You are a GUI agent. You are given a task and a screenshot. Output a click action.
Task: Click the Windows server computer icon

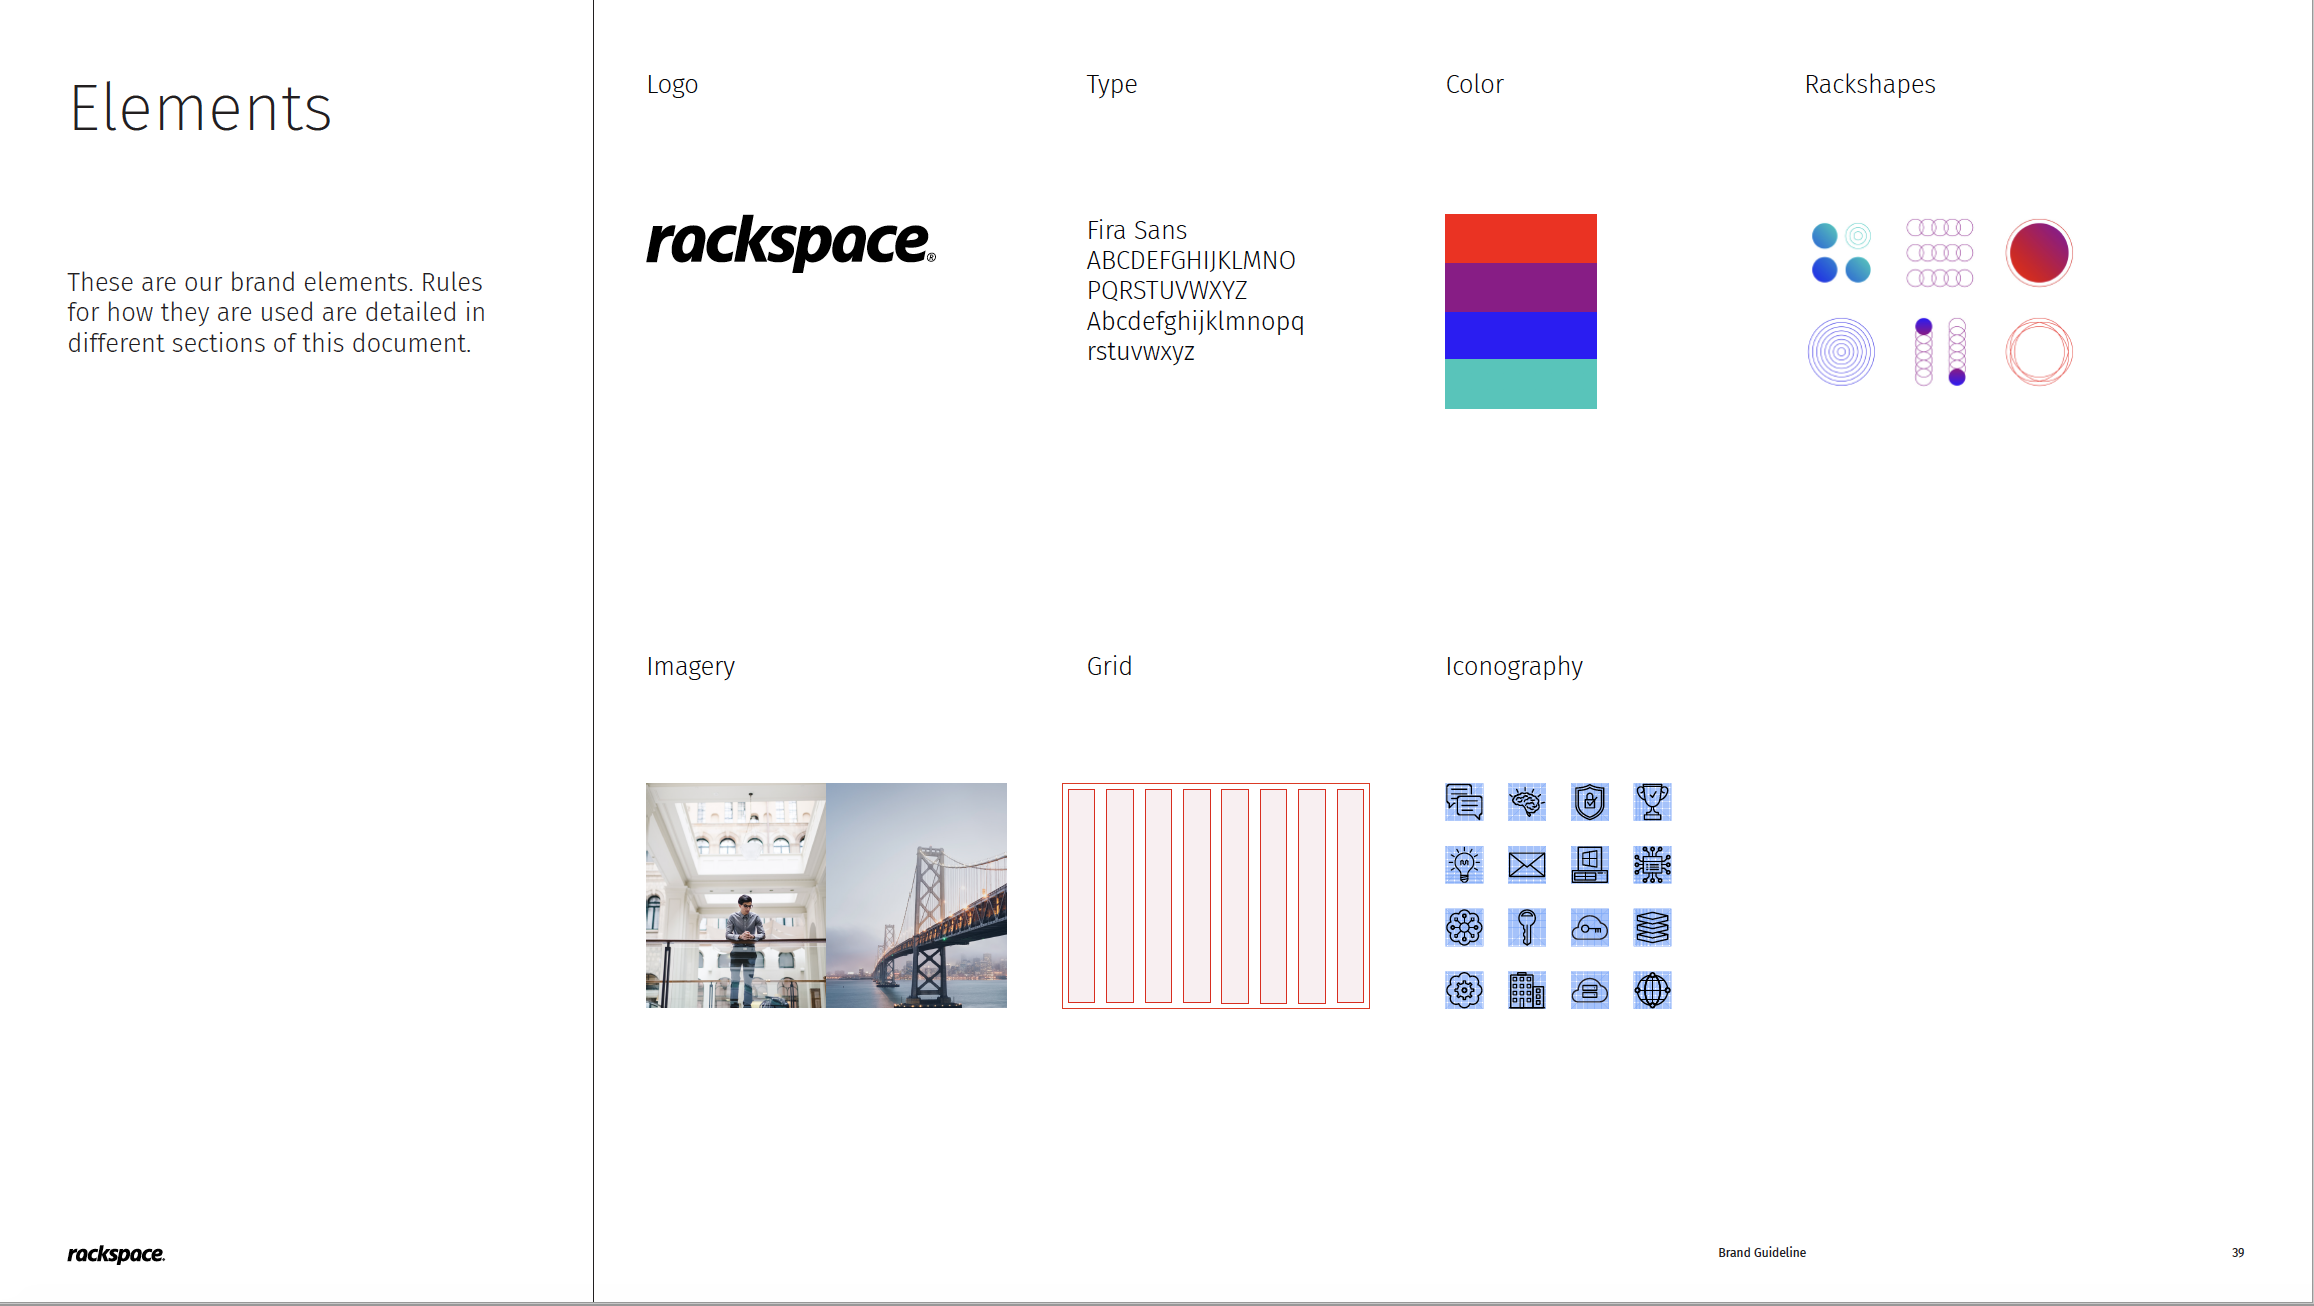click(x=1590, y=865)
